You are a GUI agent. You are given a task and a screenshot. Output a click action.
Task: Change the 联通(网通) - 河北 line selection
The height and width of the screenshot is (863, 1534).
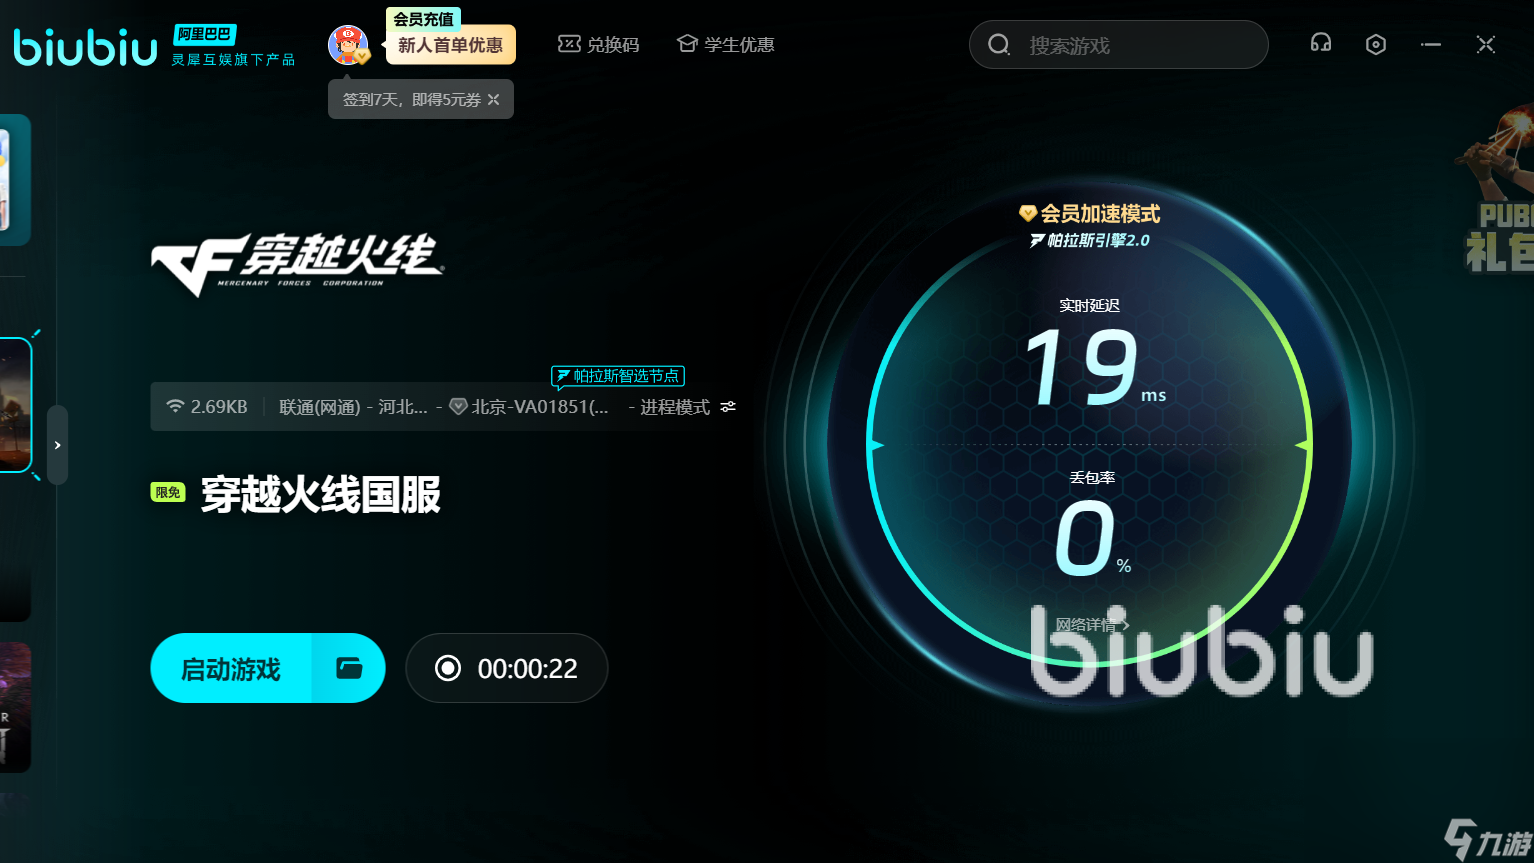point(353,407)
